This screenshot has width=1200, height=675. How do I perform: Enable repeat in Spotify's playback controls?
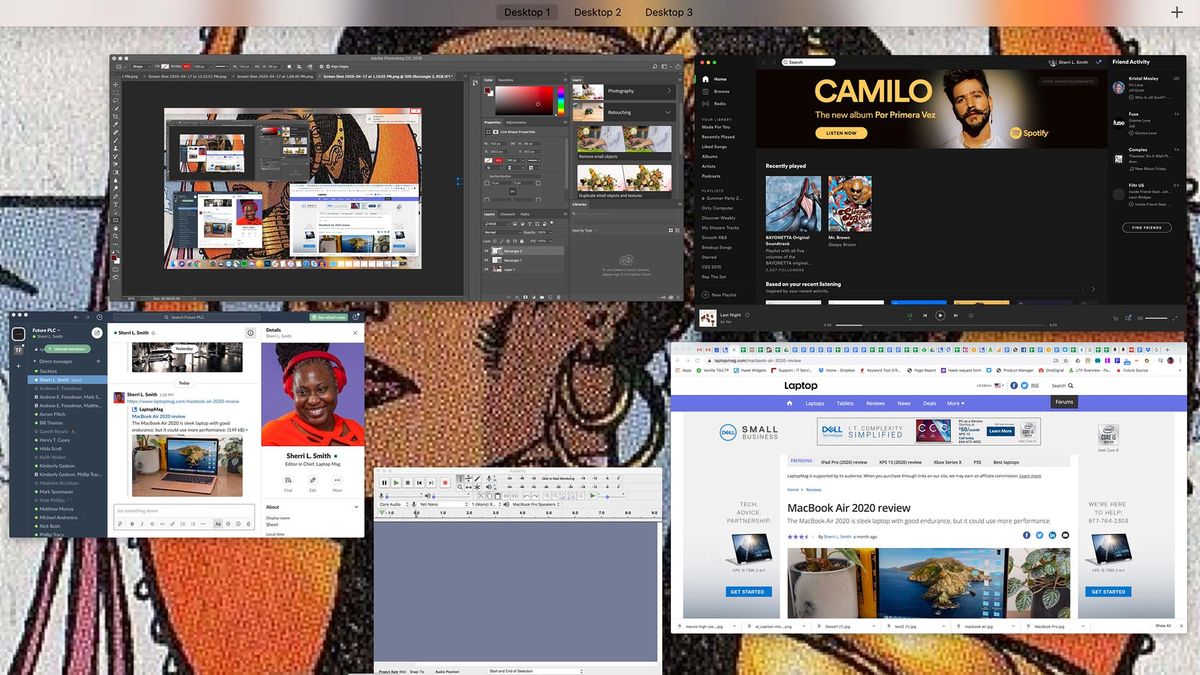(970, 315)
